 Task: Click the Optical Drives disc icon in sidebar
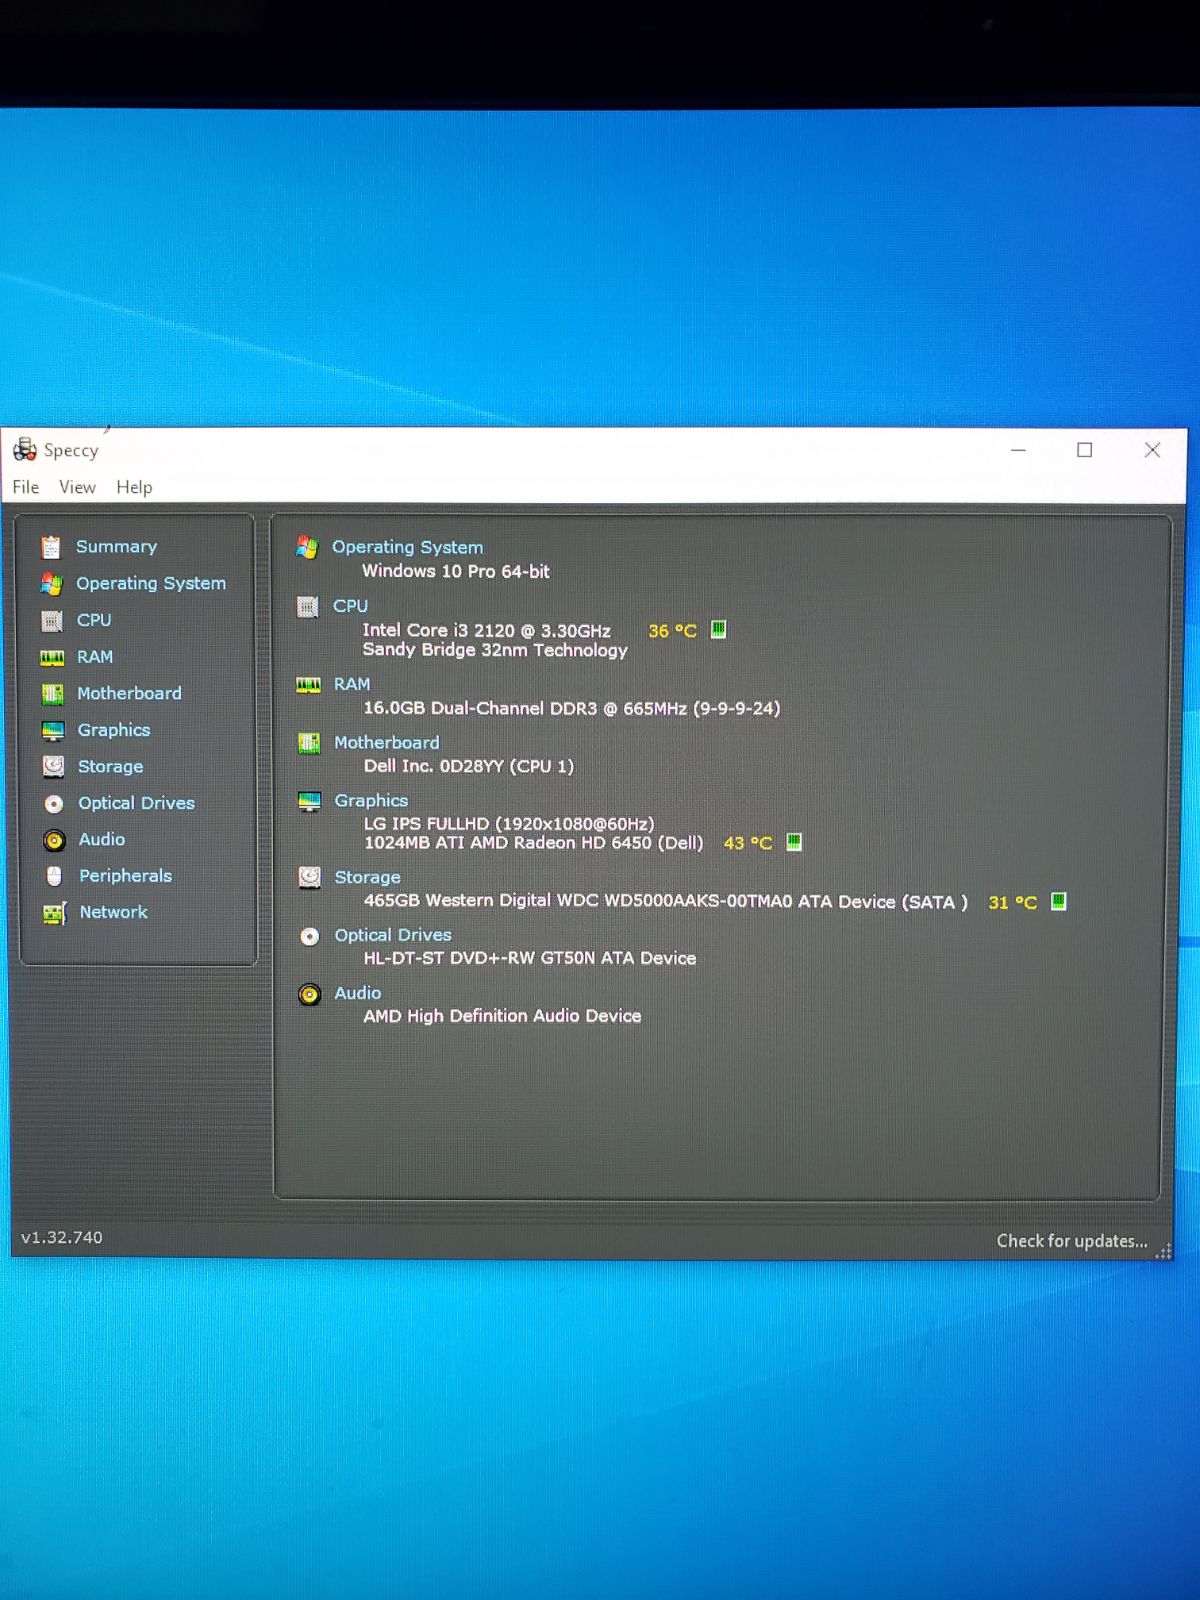[x=54, y=804]
